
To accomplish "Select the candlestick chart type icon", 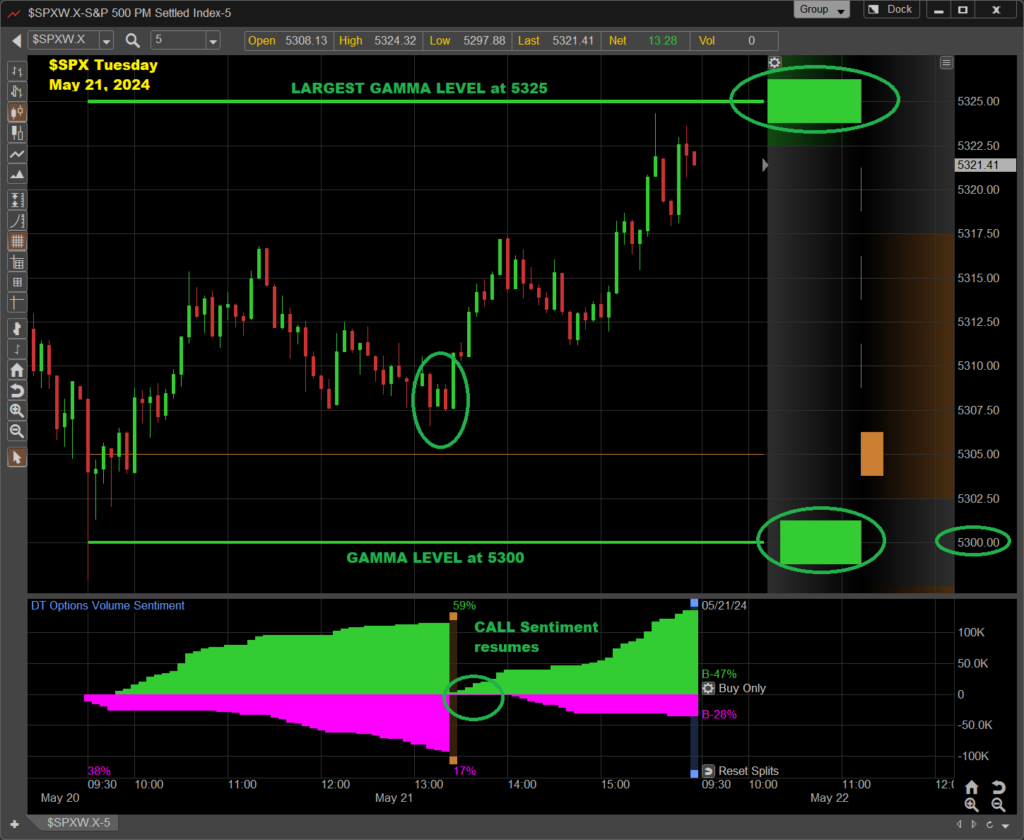I will (16, 111).
